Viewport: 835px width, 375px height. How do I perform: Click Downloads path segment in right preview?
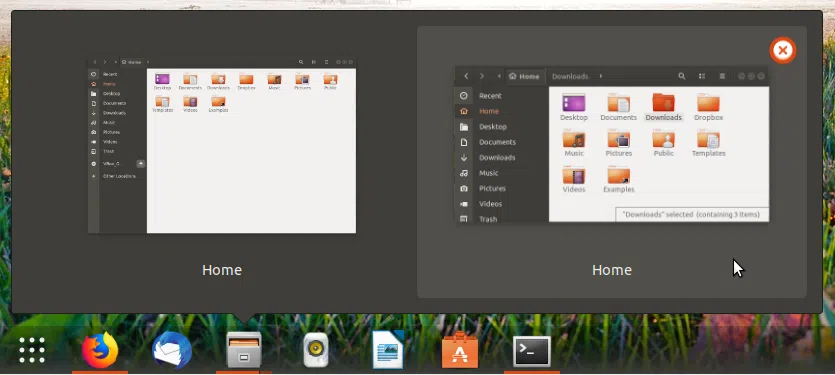pyautogui.click(x=570, y=76)
